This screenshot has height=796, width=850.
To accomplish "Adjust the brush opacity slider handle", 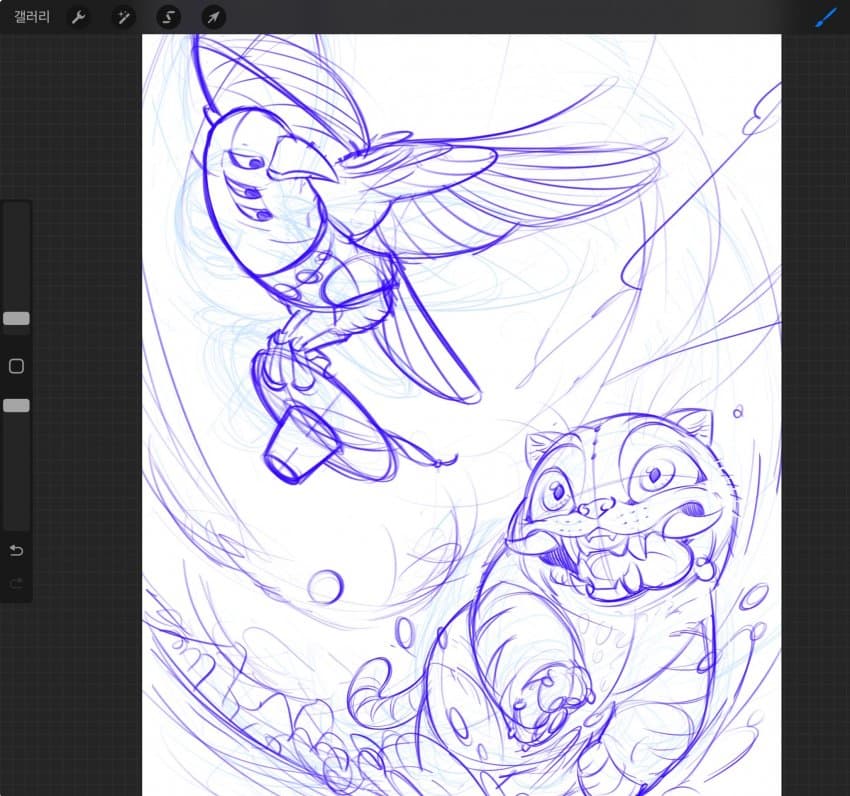I will [x=16, y=406].
